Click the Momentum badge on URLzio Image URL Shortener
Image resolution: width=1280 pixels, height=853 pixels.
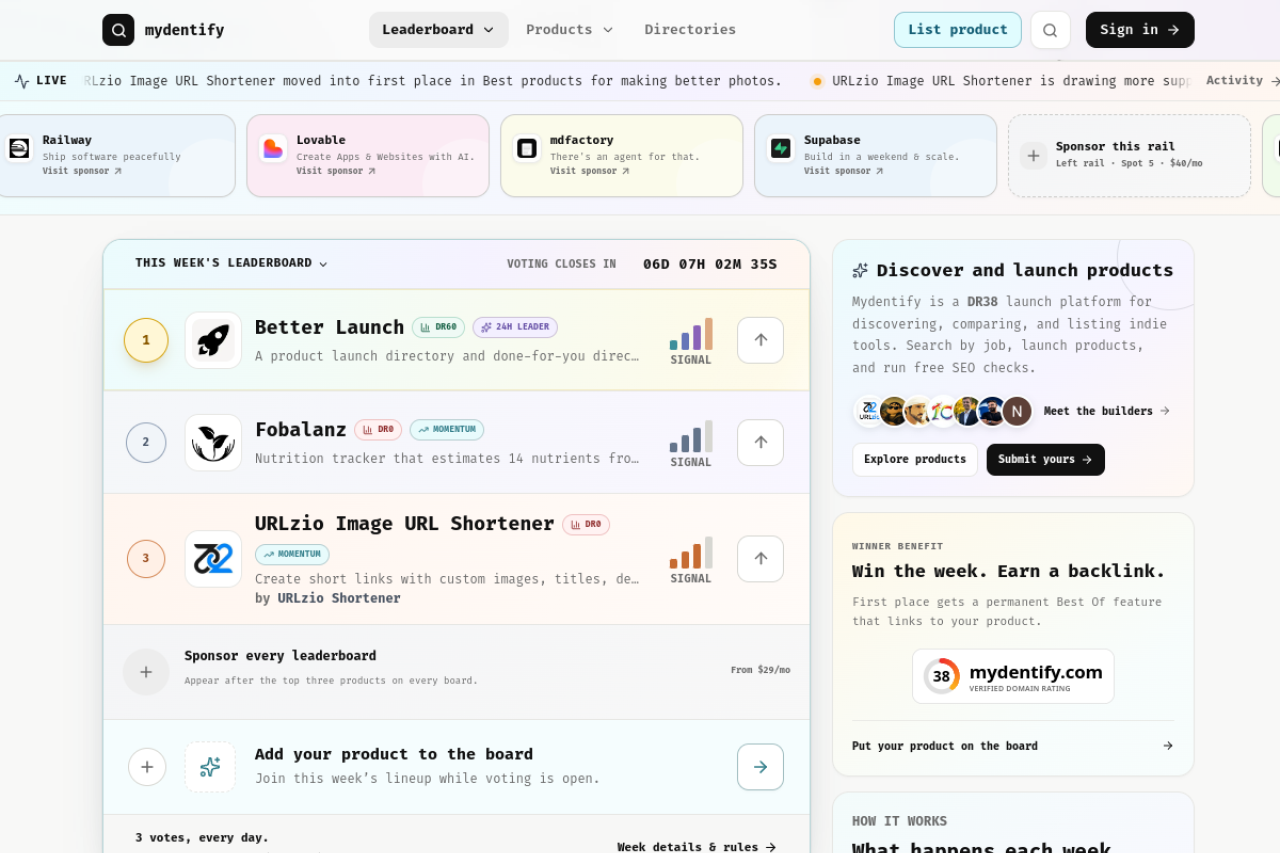click(x=292, y=554)
